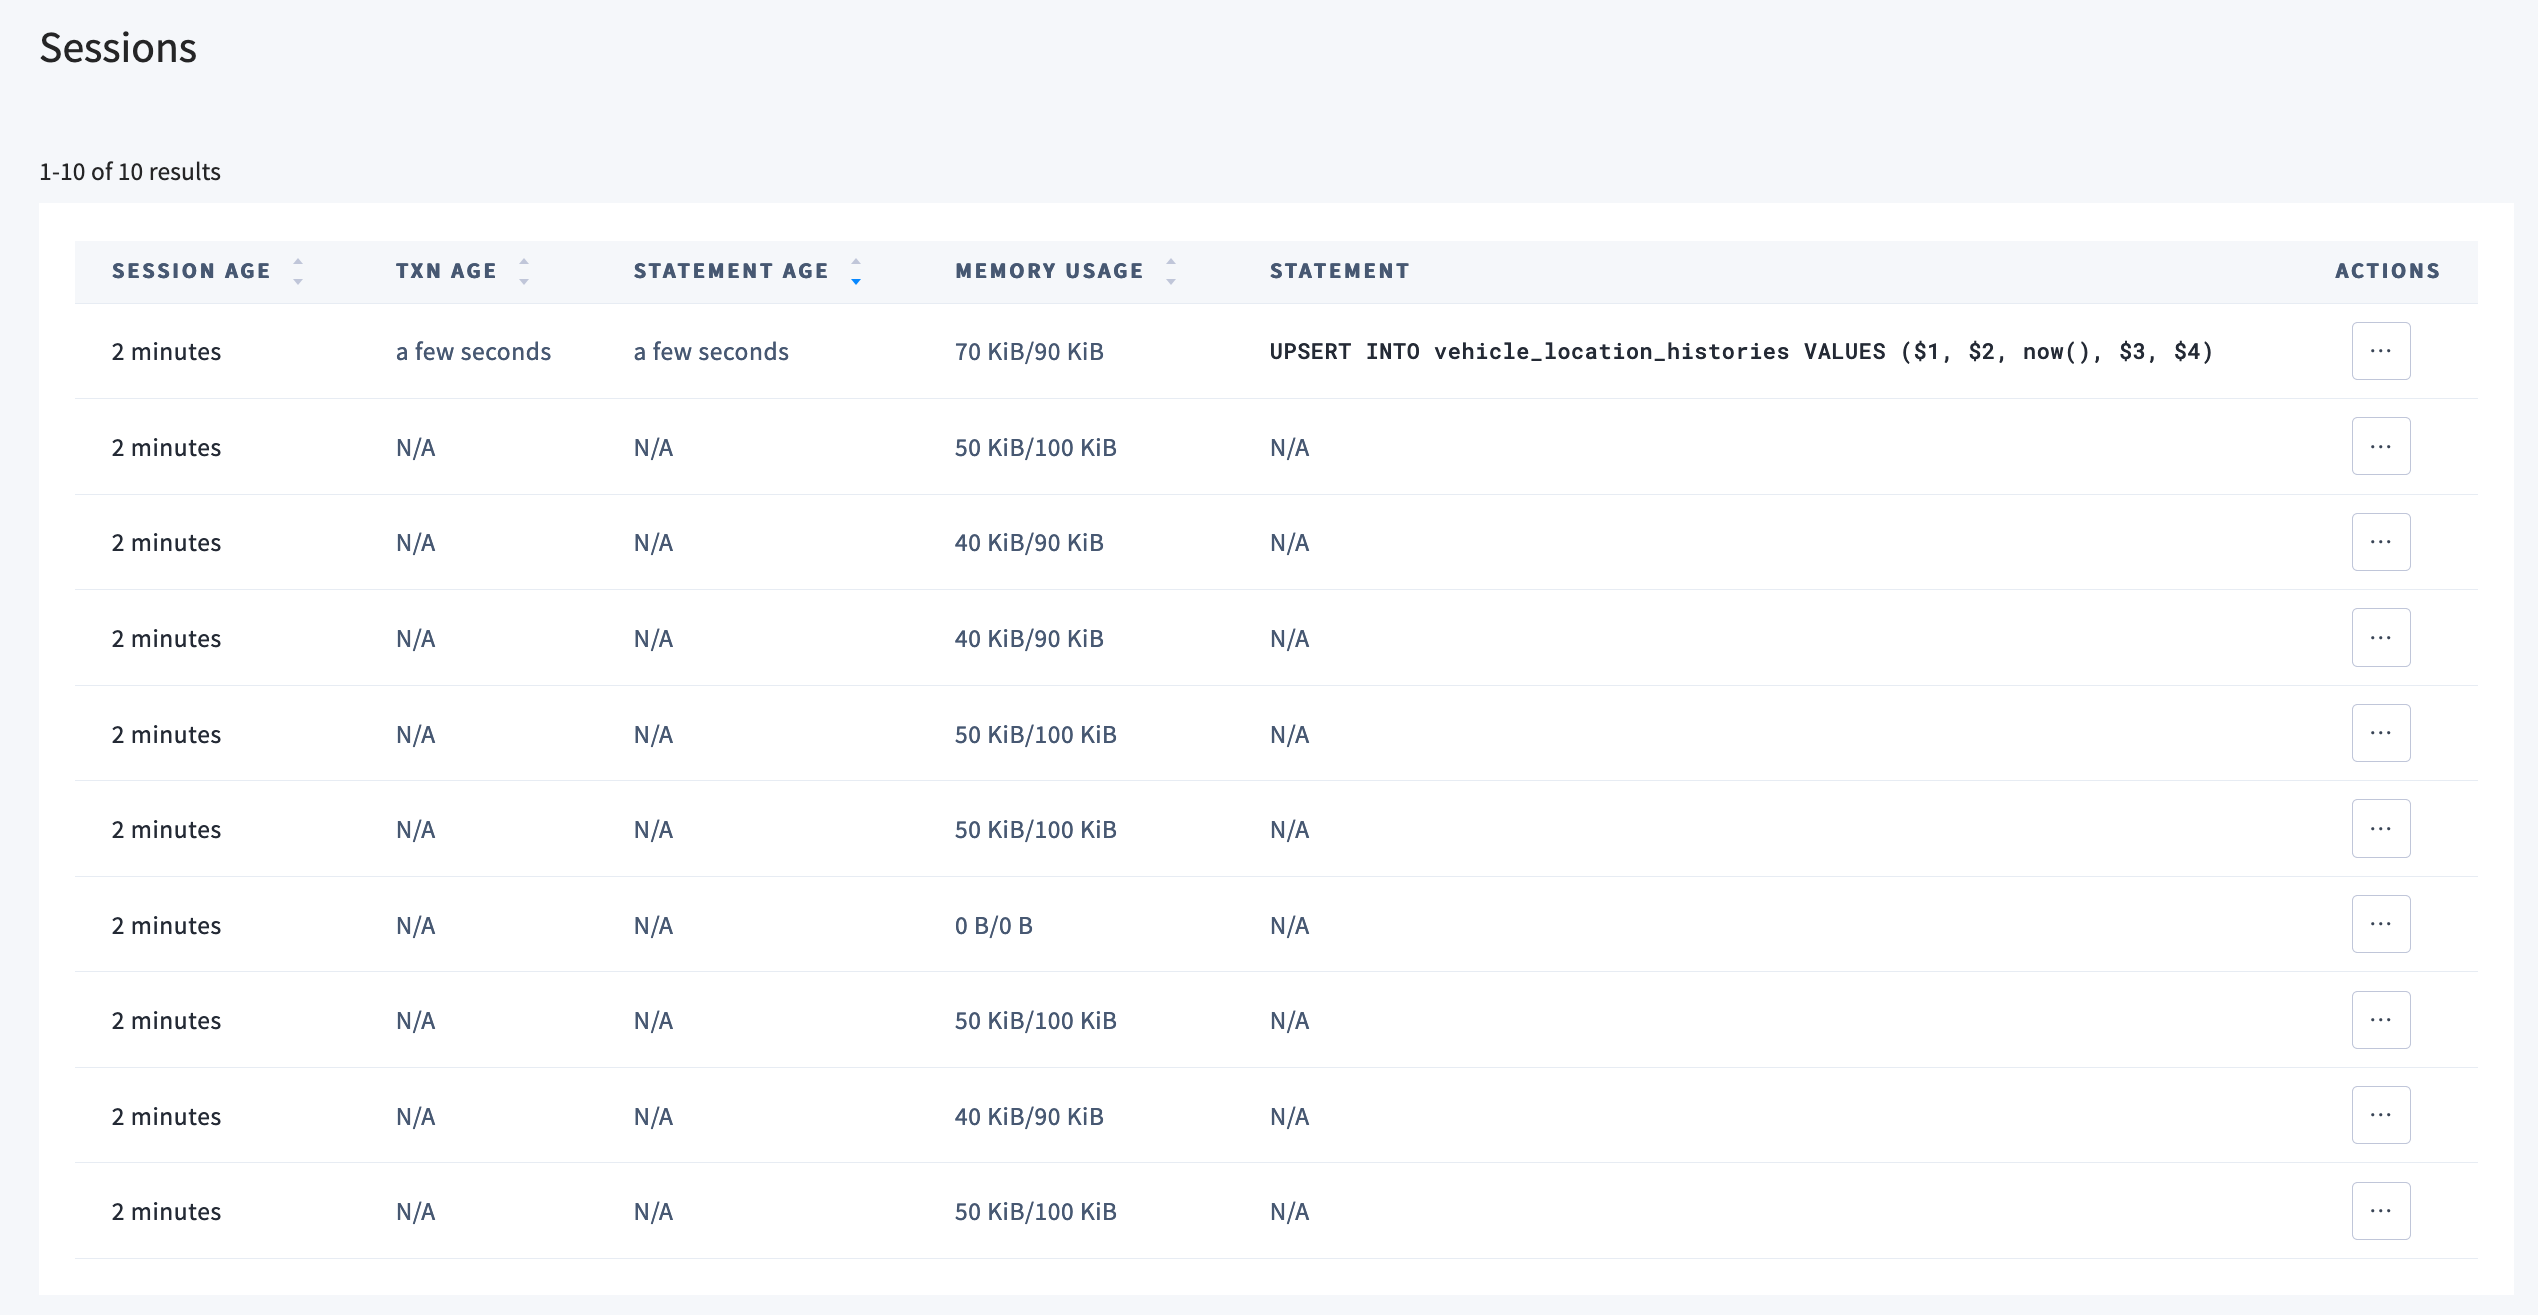Open the actions menu for the UPSERT session
The height and width of the screenshot is (1315, 2538).
2381,350
